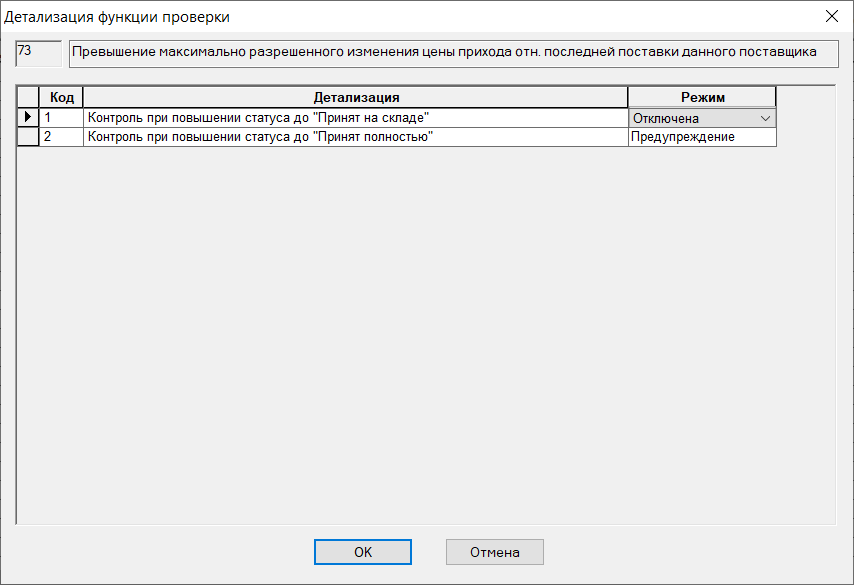
Task: Select the row 1 indicator arrow
Action: (28, 117)
